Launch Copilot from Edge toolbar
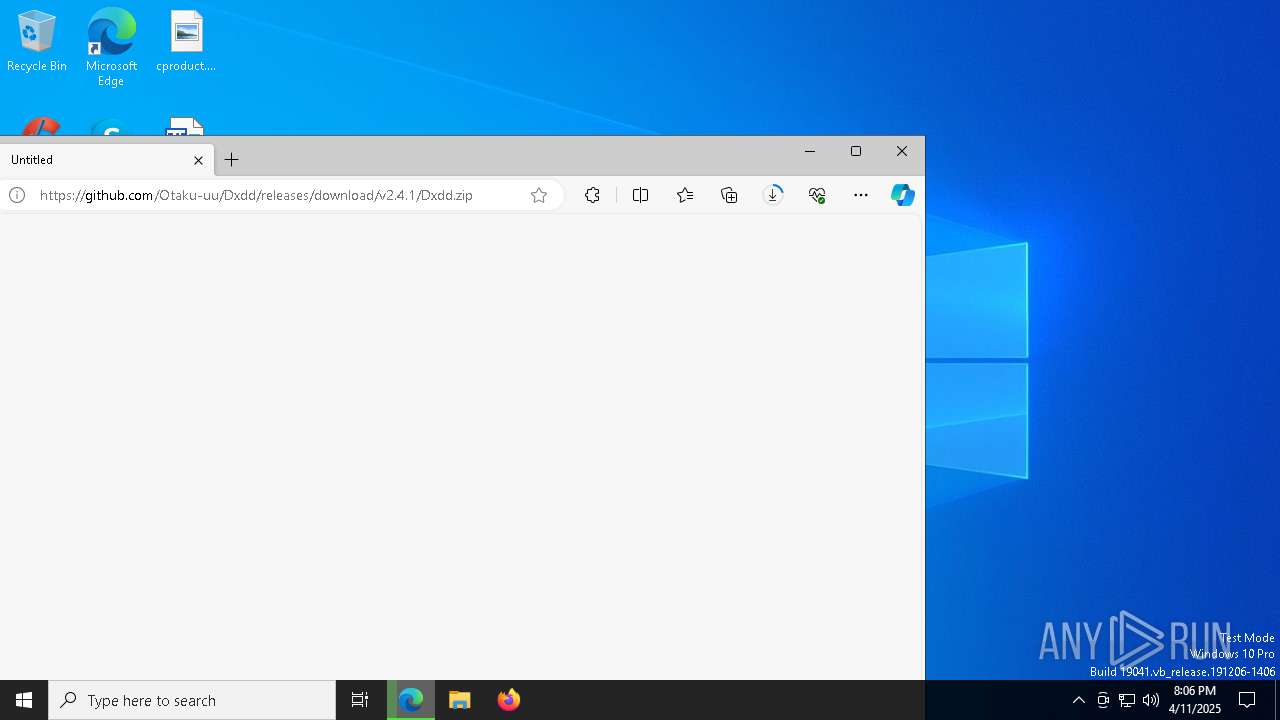 pyautogui.click(x=903, y=195)
